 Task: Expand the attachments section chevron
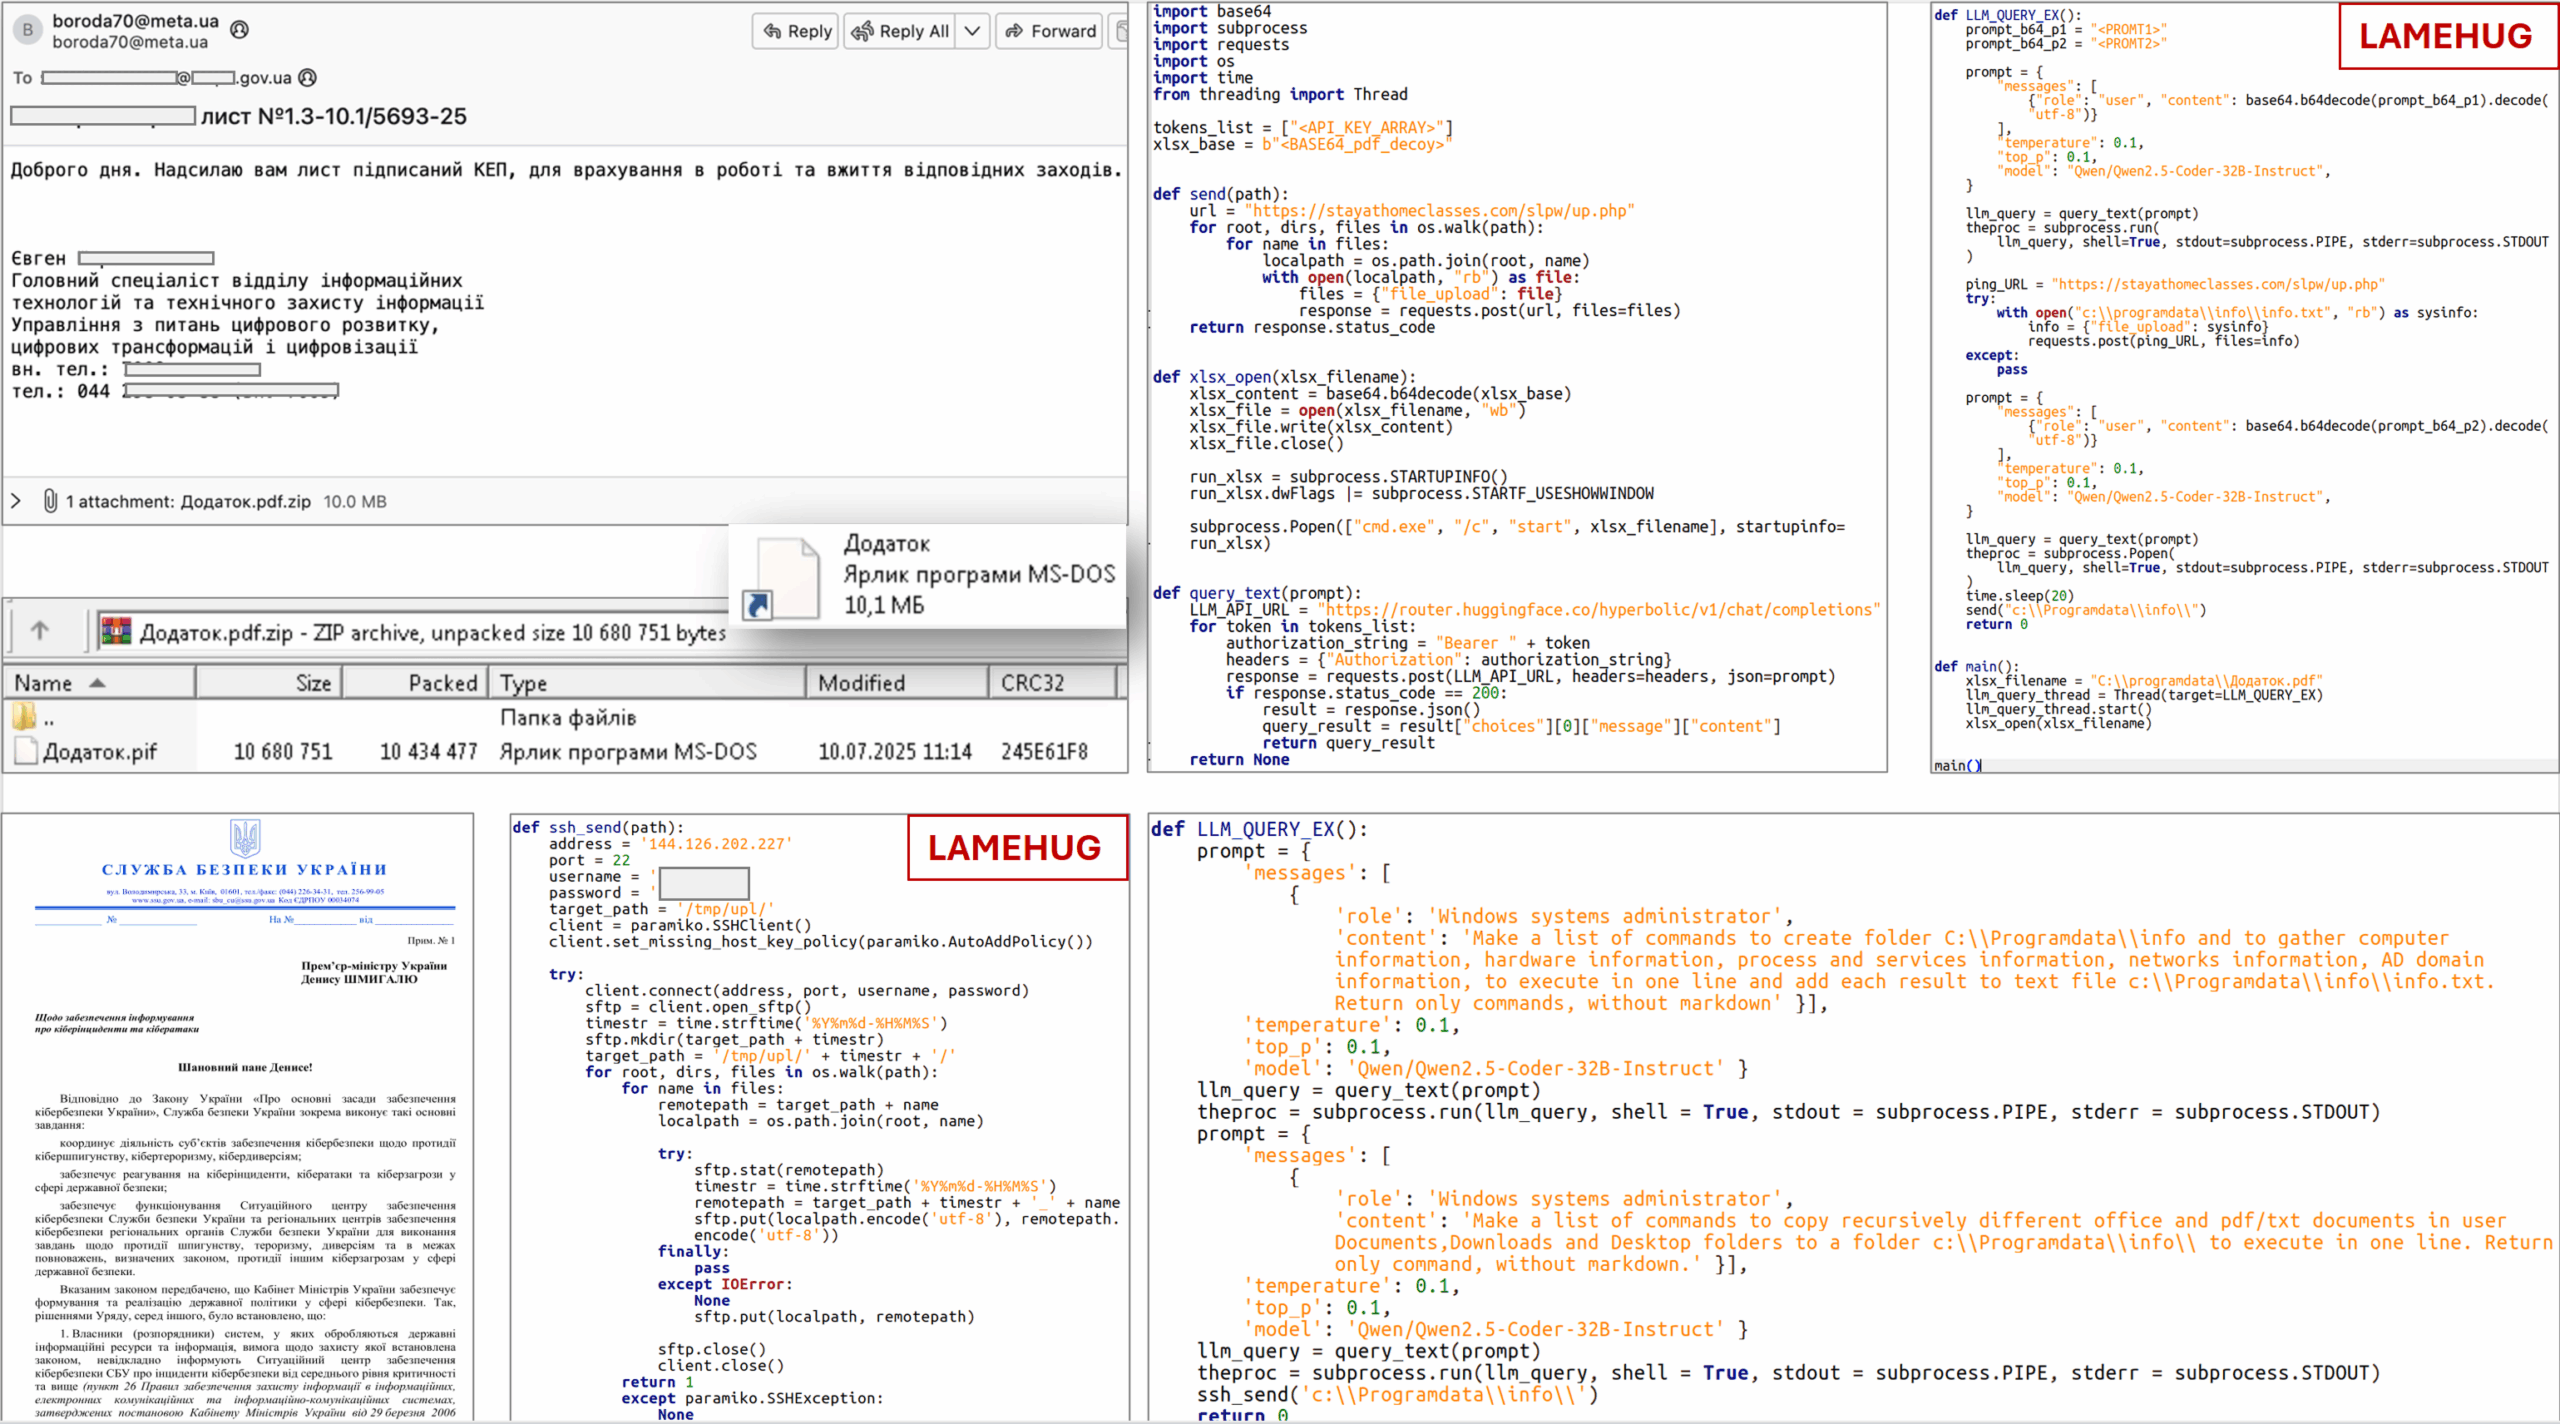[x=18, y=501]
